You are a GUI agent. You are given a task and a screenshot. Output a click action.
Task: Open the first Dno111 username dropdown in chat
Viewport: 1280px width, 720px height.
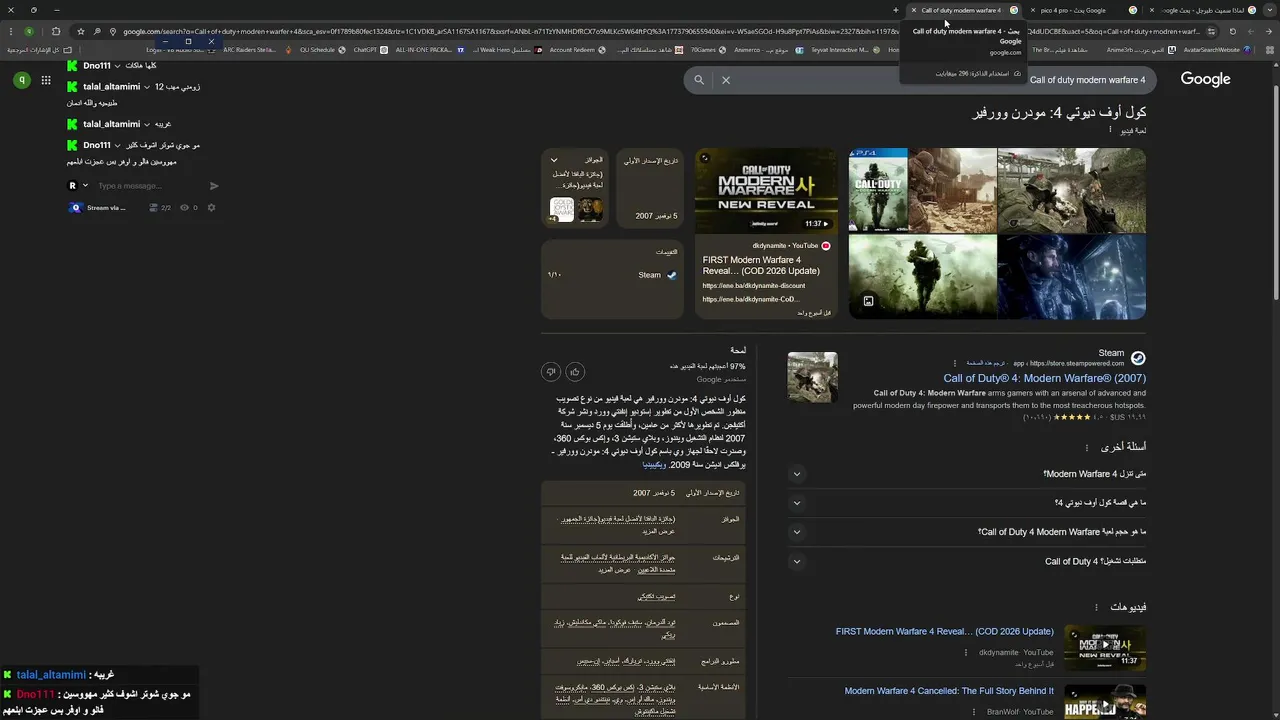pos(118,66)
